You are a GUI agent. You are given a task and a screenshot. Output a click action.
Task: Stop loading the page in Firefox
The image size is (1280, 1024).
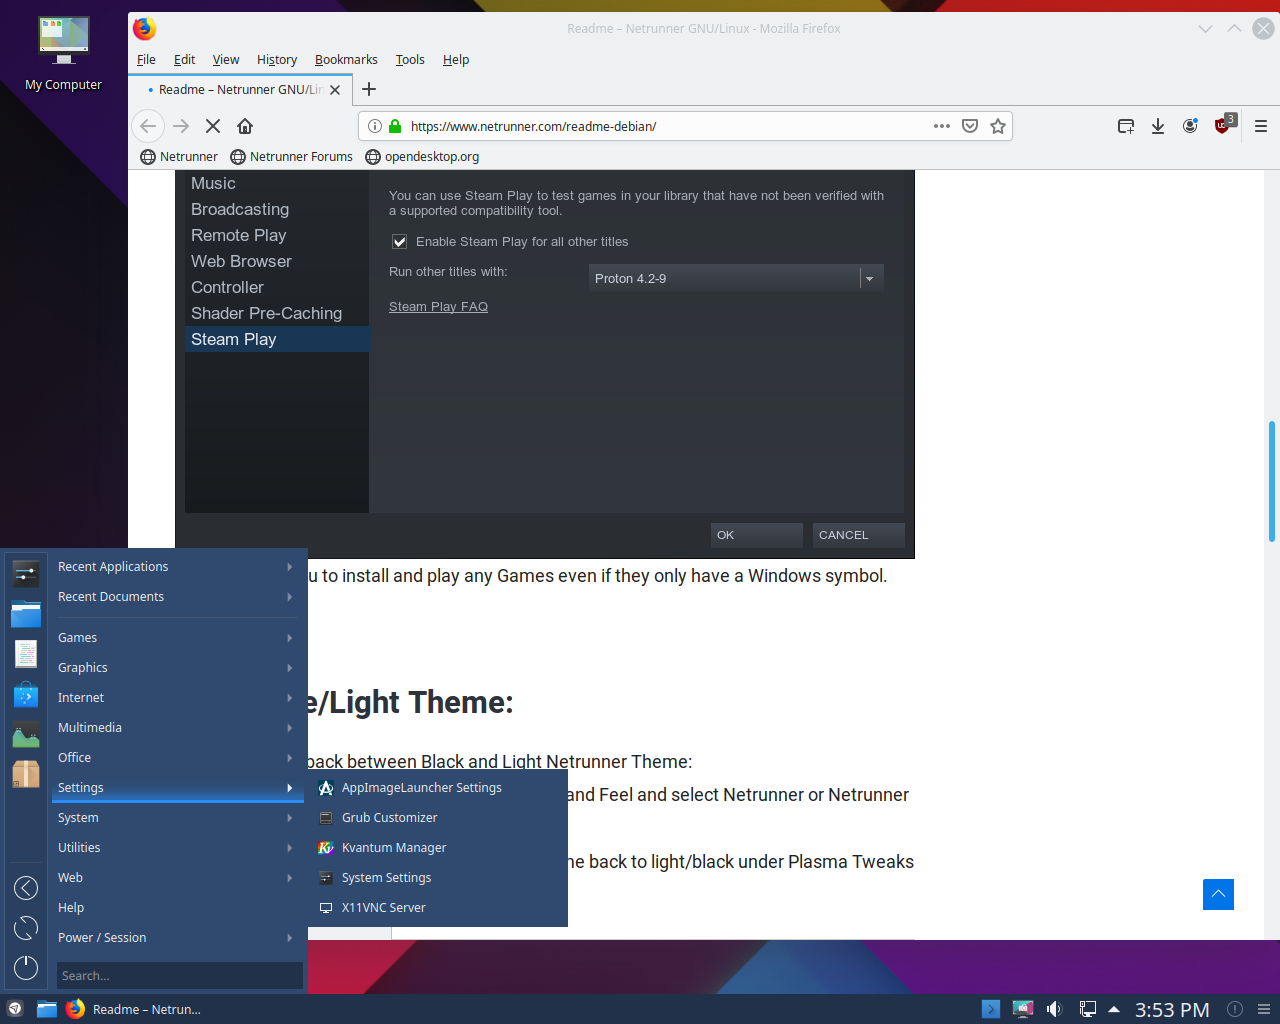pyautogui.click(x=213, y=126)
